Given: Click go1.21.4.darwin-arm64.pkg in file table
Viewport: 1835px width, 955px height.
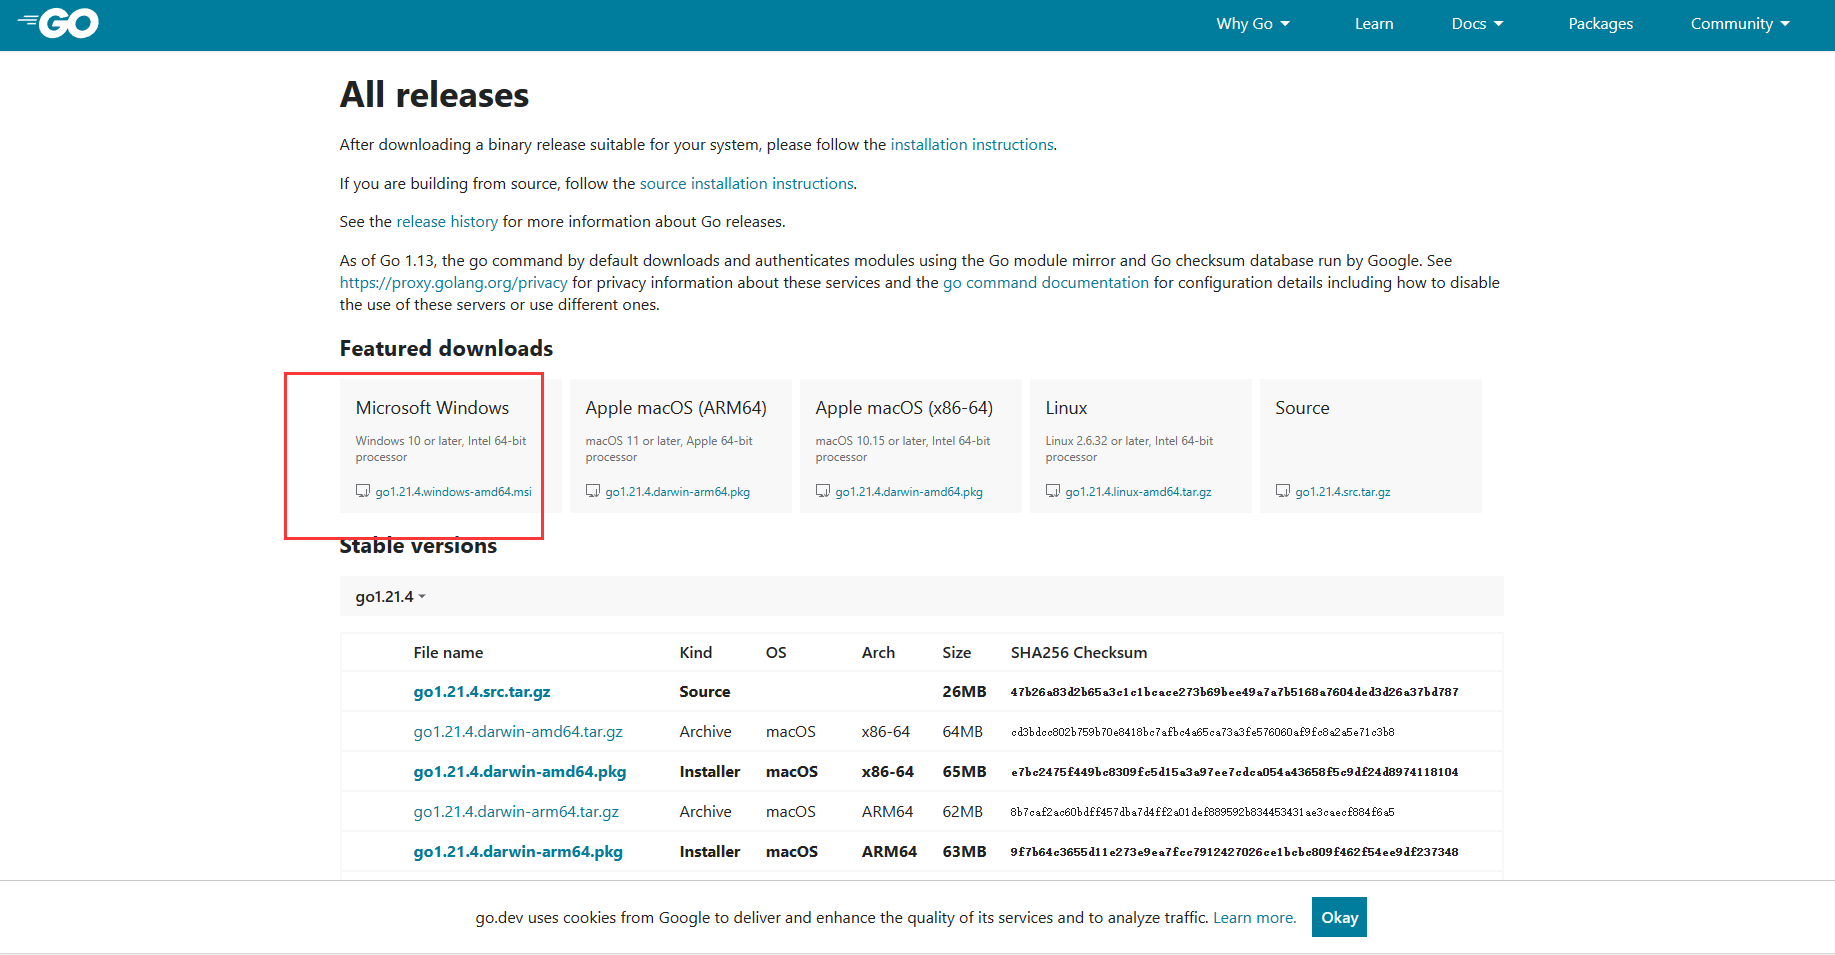Looking at the screenshot, I should [518, 852].
